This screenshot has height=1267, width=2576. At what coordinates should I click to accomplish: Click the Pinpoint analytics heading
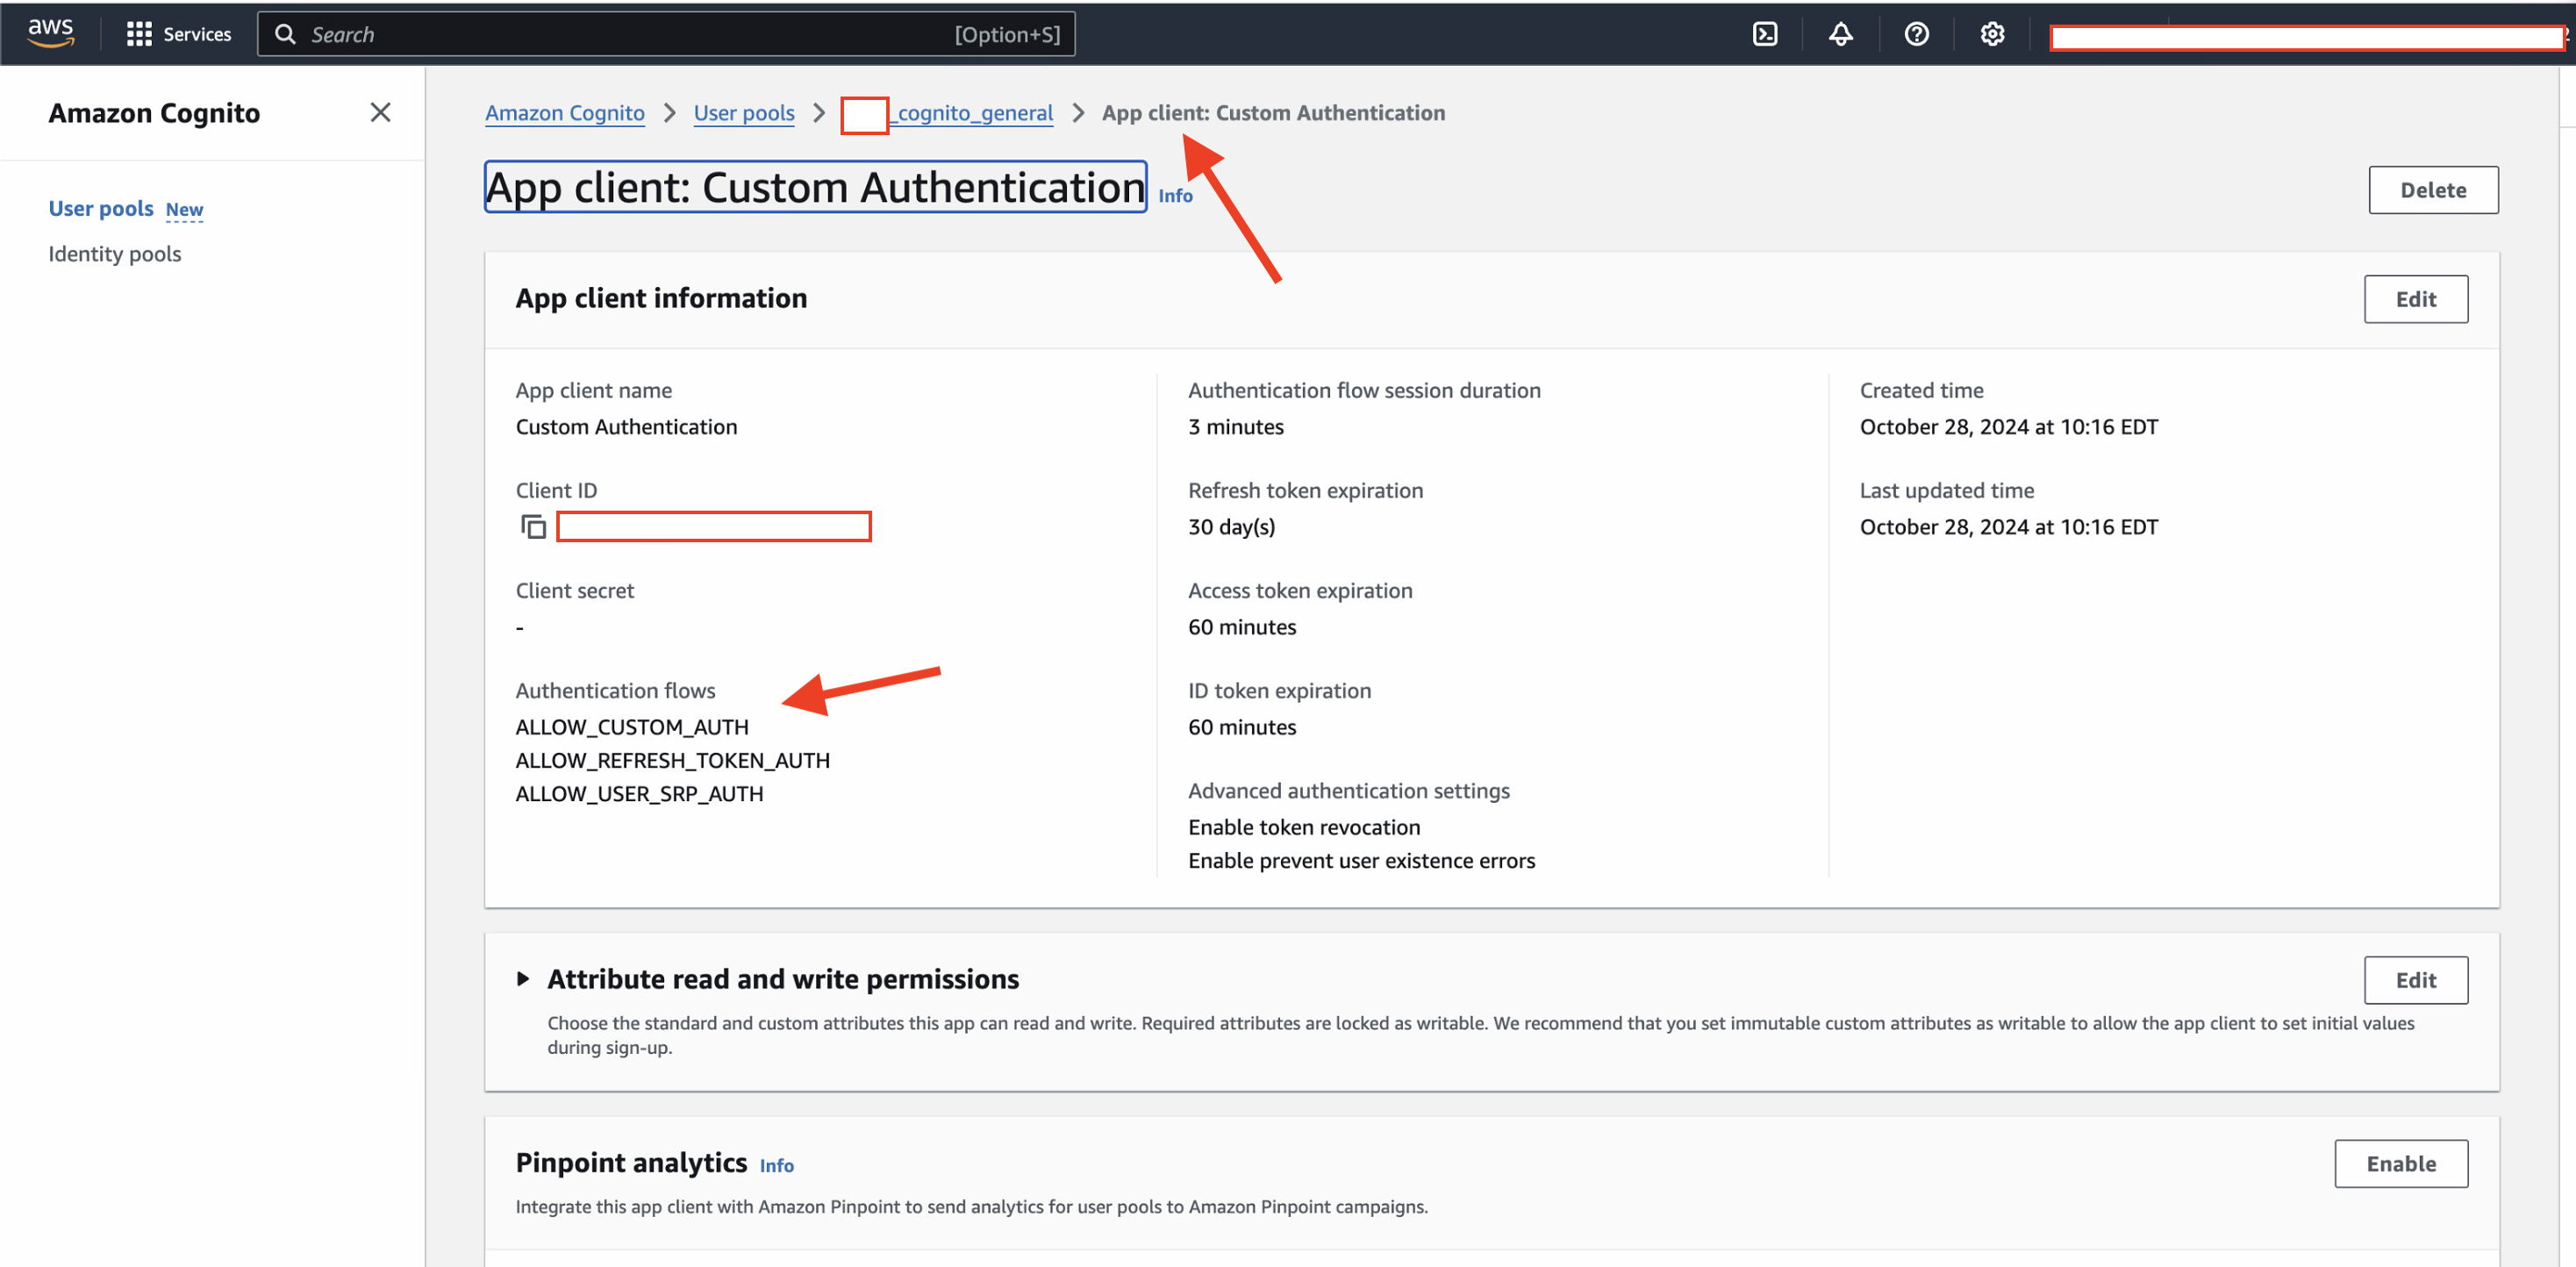coord(631,1163)
